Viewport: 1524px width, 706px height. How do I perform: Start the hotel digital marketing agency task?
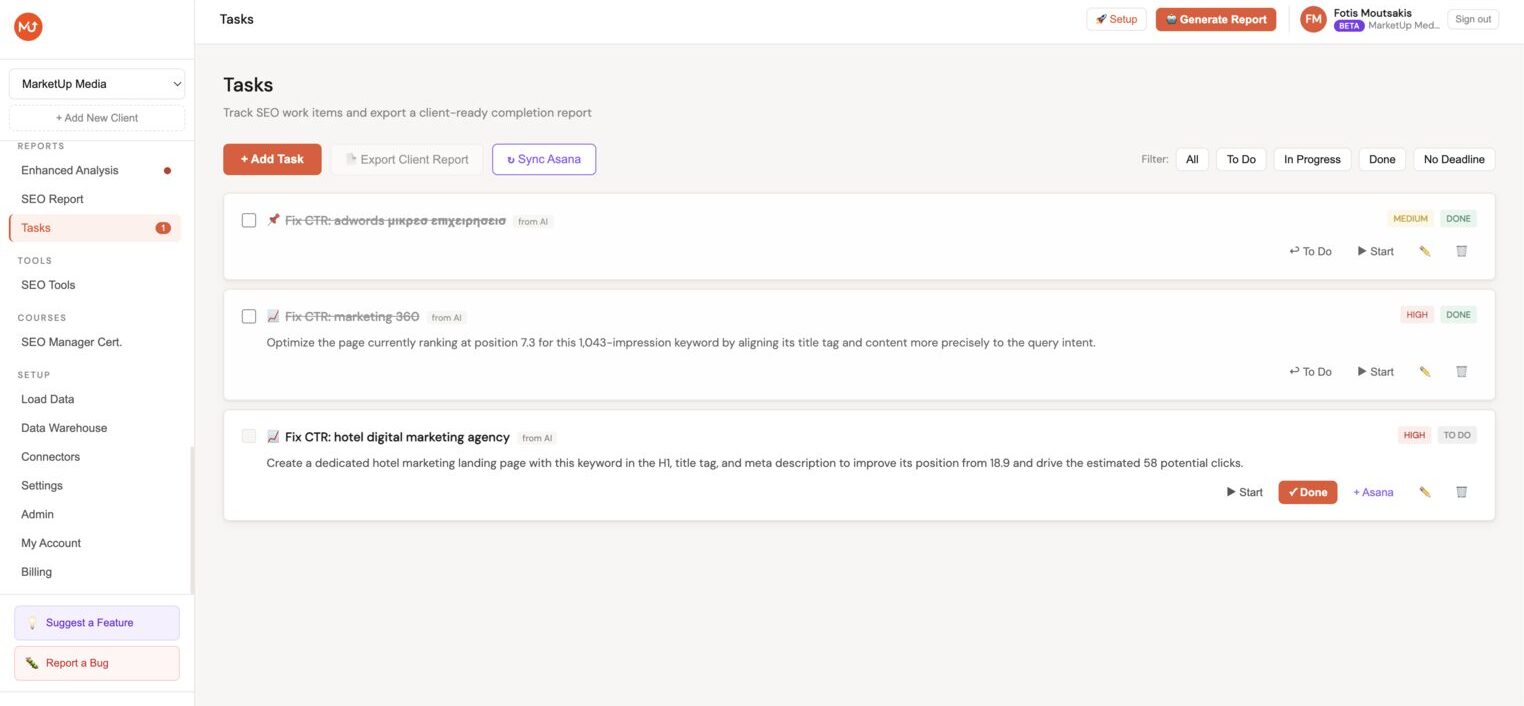[x=1245, y=492]
